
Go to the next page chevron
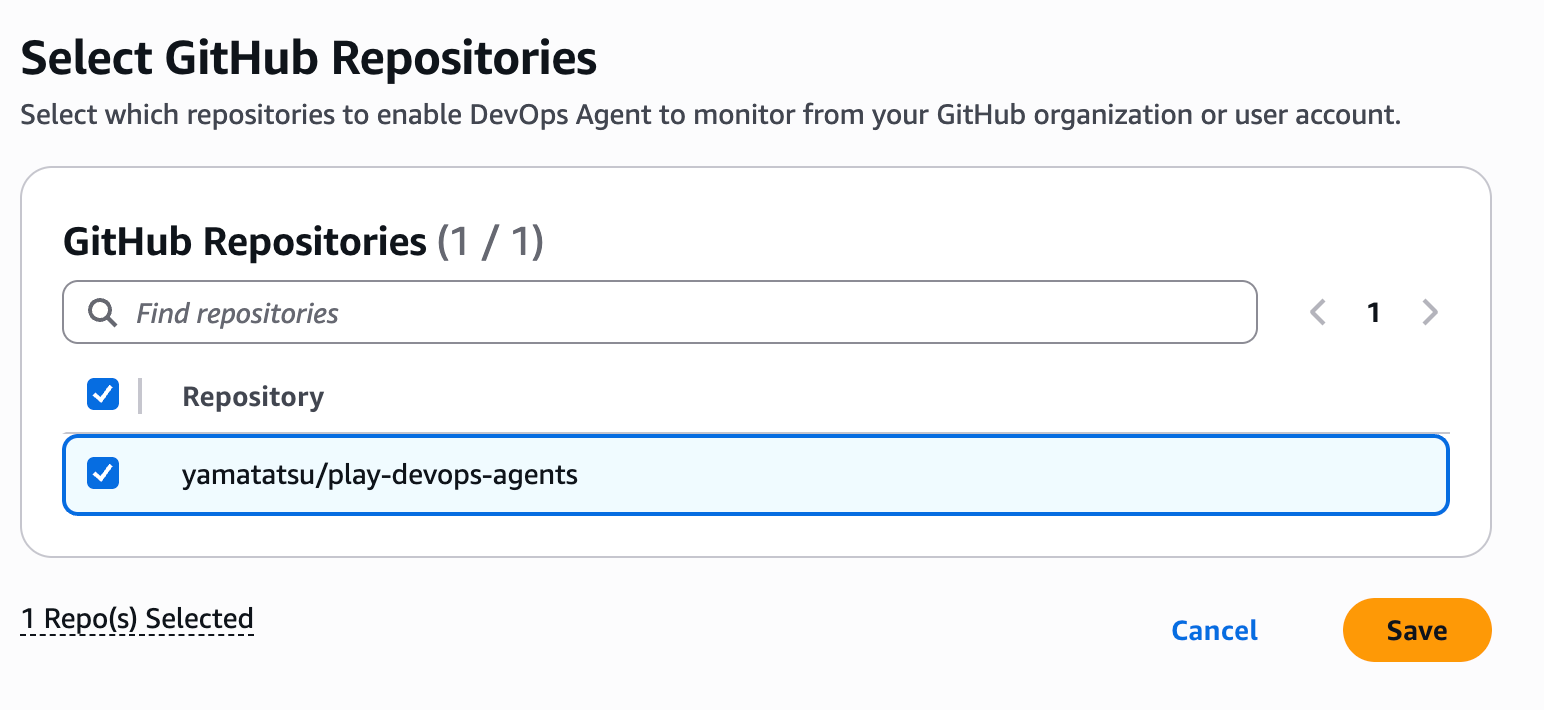(1430, 313)
